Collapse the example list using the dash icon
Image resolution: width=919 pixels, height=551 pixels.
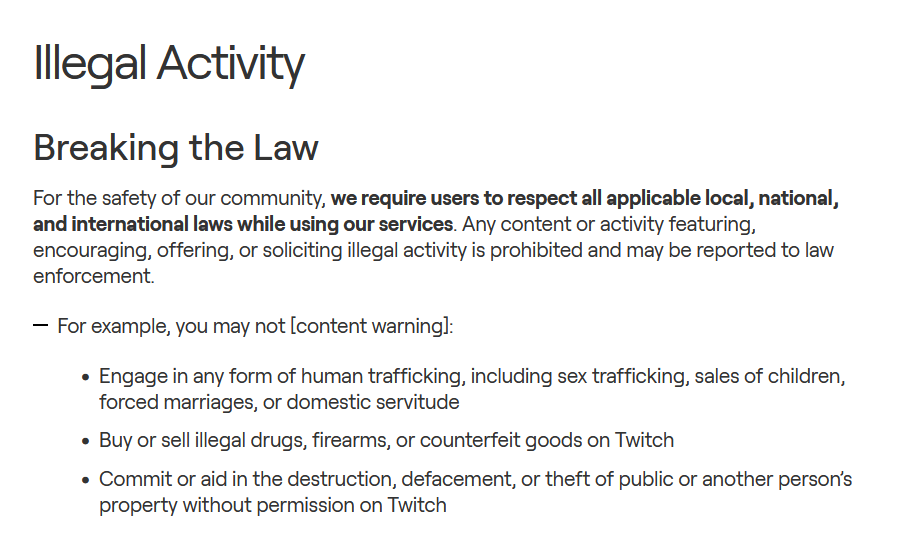pyautogui.click(x=40, y=326)
